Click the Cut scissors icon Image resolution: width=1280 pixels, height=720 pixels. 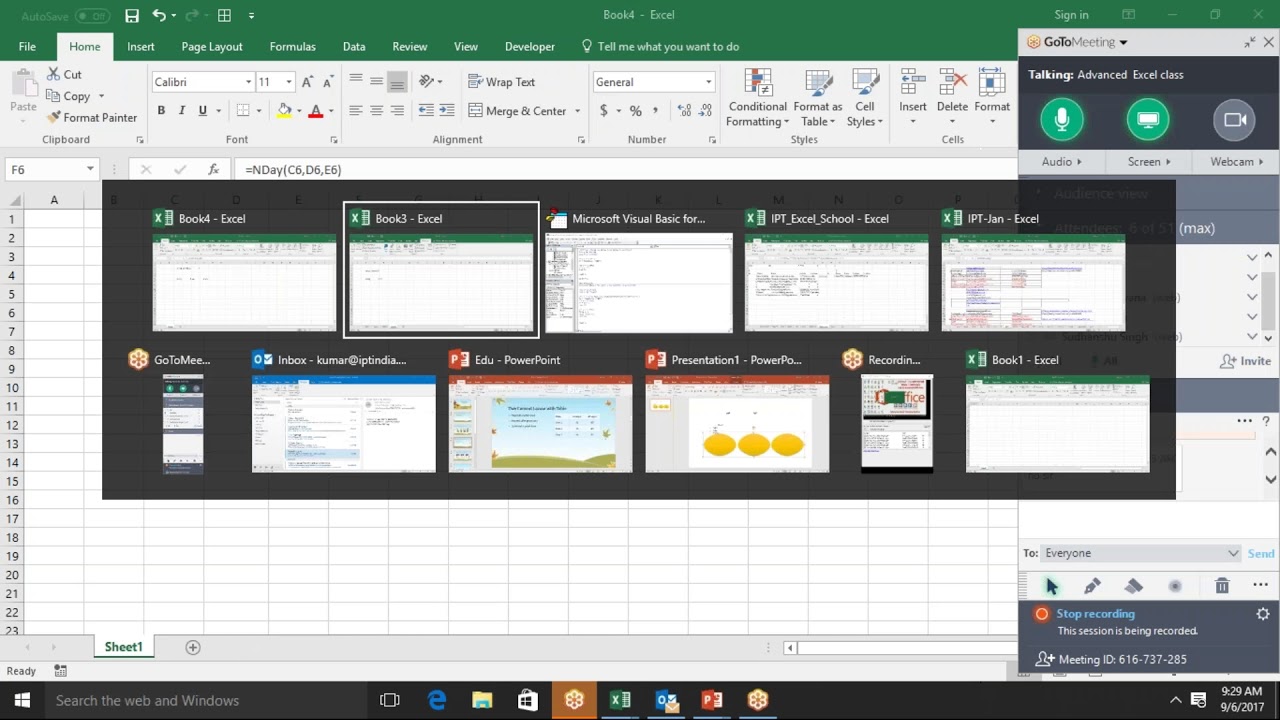(54, 74)
